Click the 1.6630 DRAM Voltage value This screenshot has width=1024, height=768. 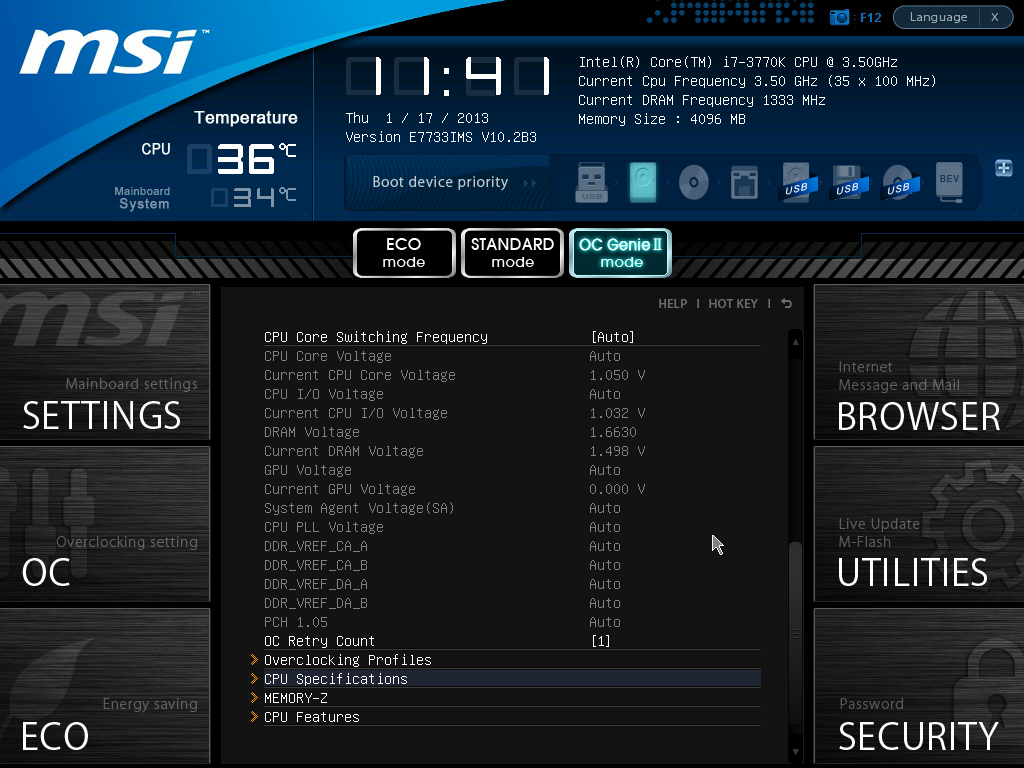pyautogui.click(x=613, y=432)
